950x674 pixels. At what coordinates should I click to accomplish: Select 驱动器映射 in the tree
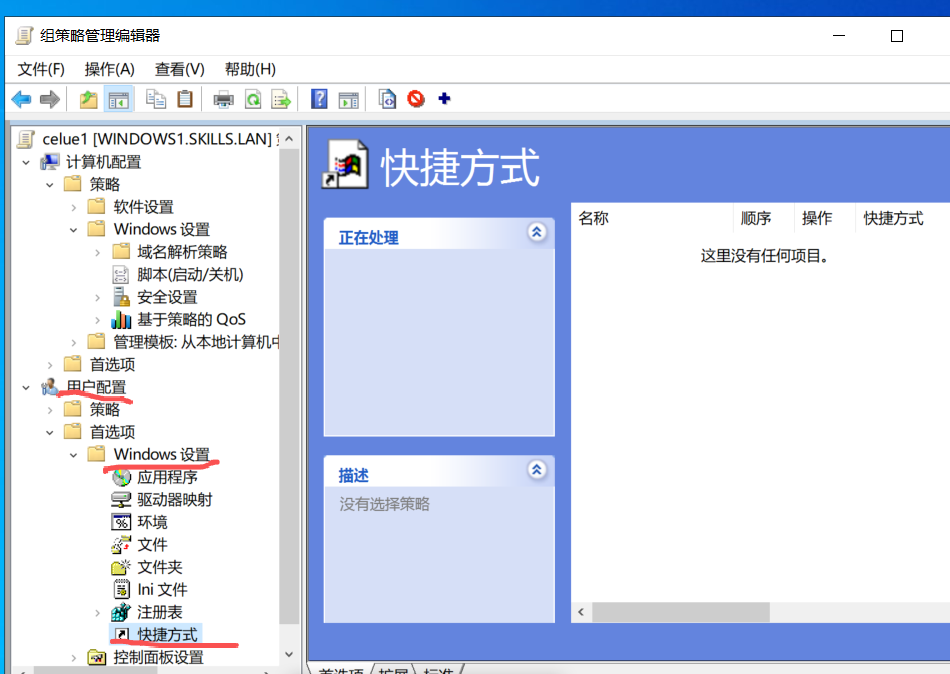(x=174, y=499)
